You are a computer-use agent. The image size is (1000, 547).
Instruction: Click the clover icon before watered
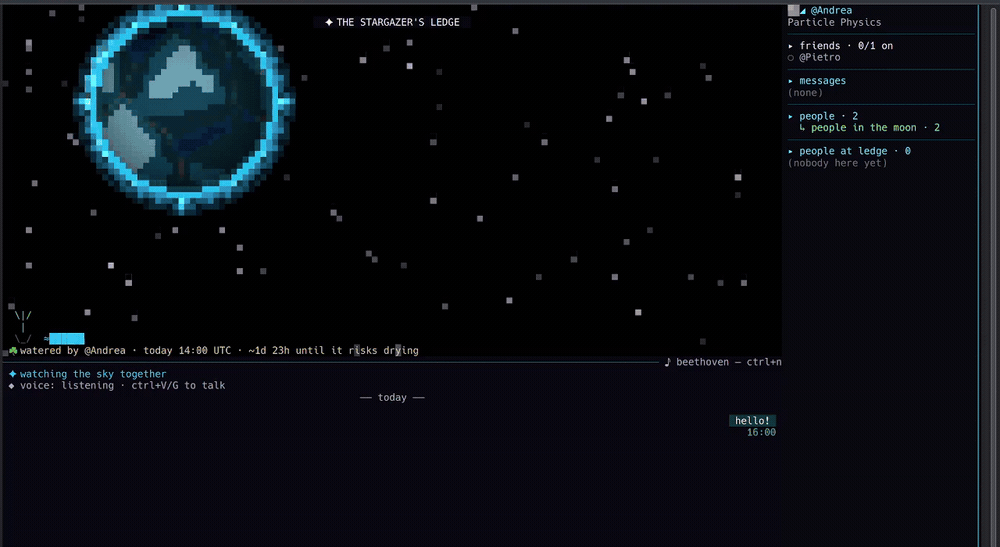[x=13, y=351]
